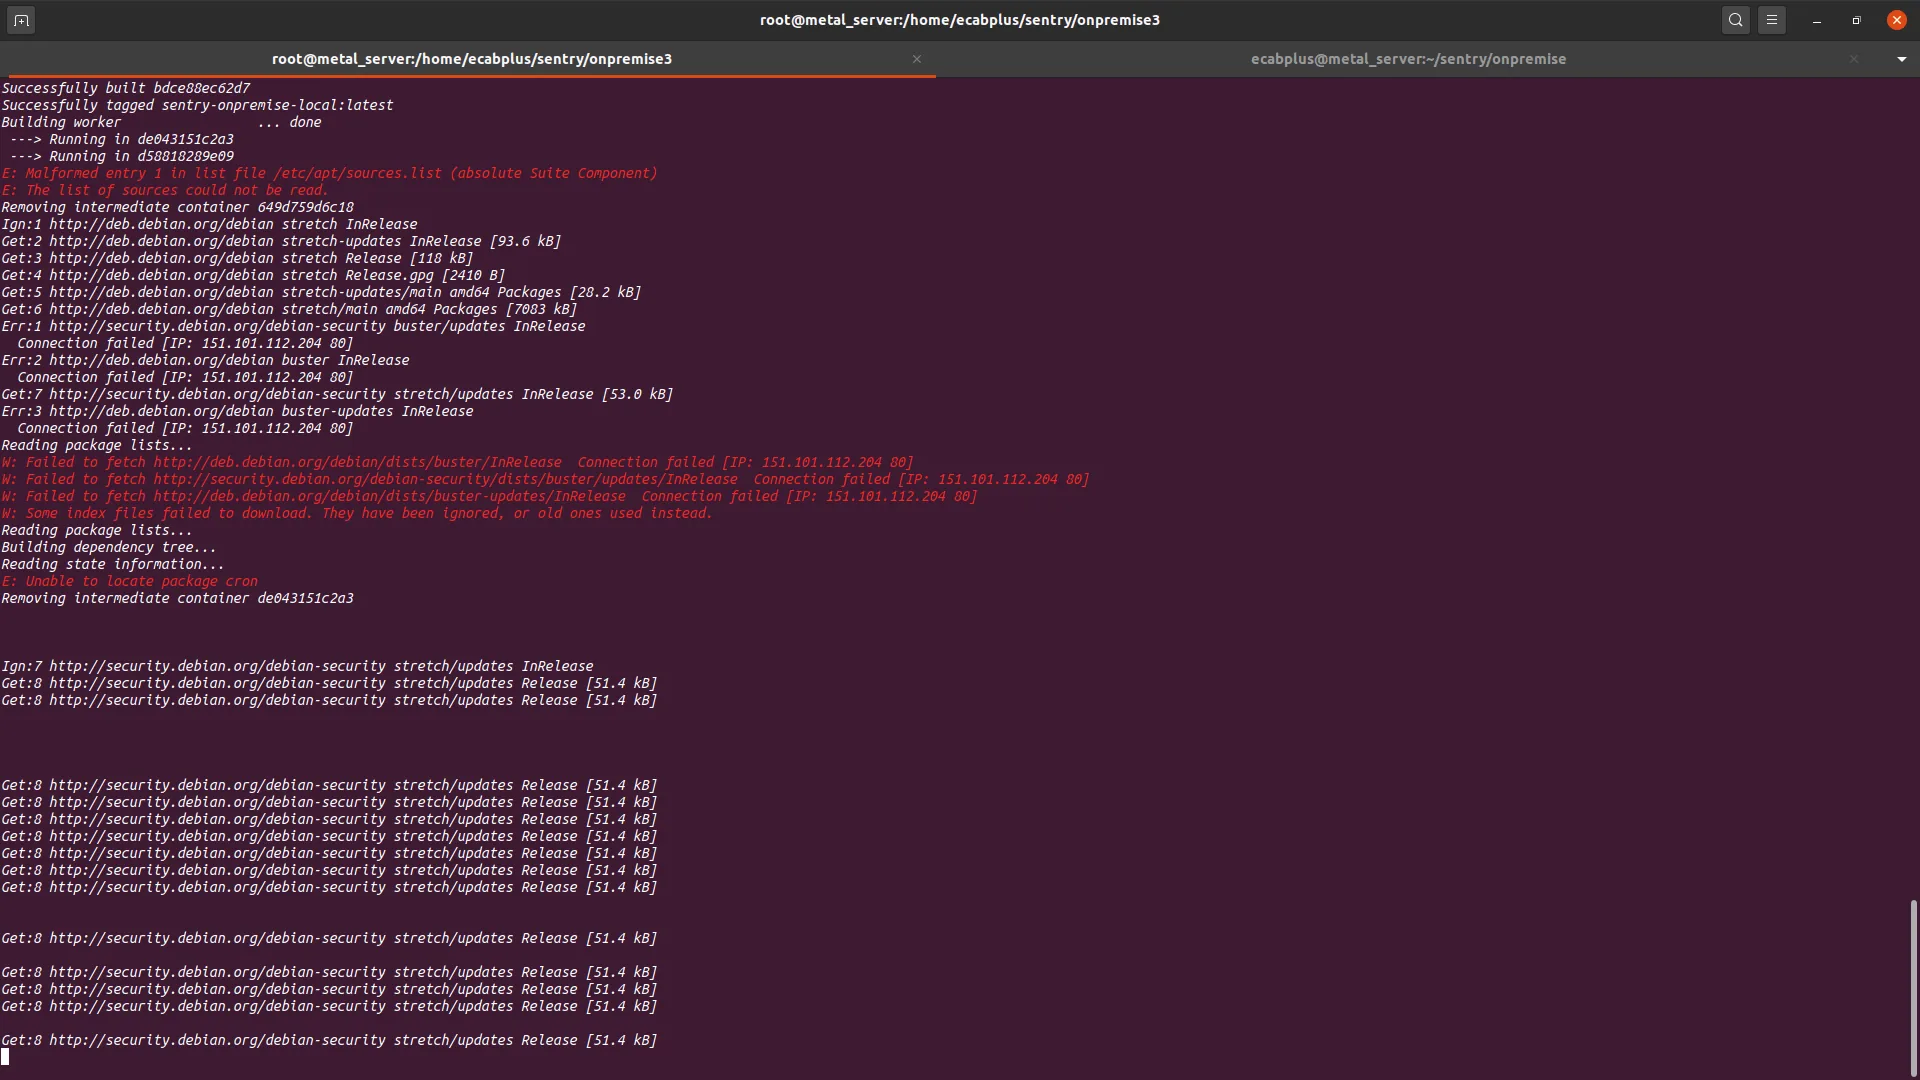Close the root@metal_server onpremise3 tab
The width and height of the screenshot is (1920, 1080).
tap(916, 59)
